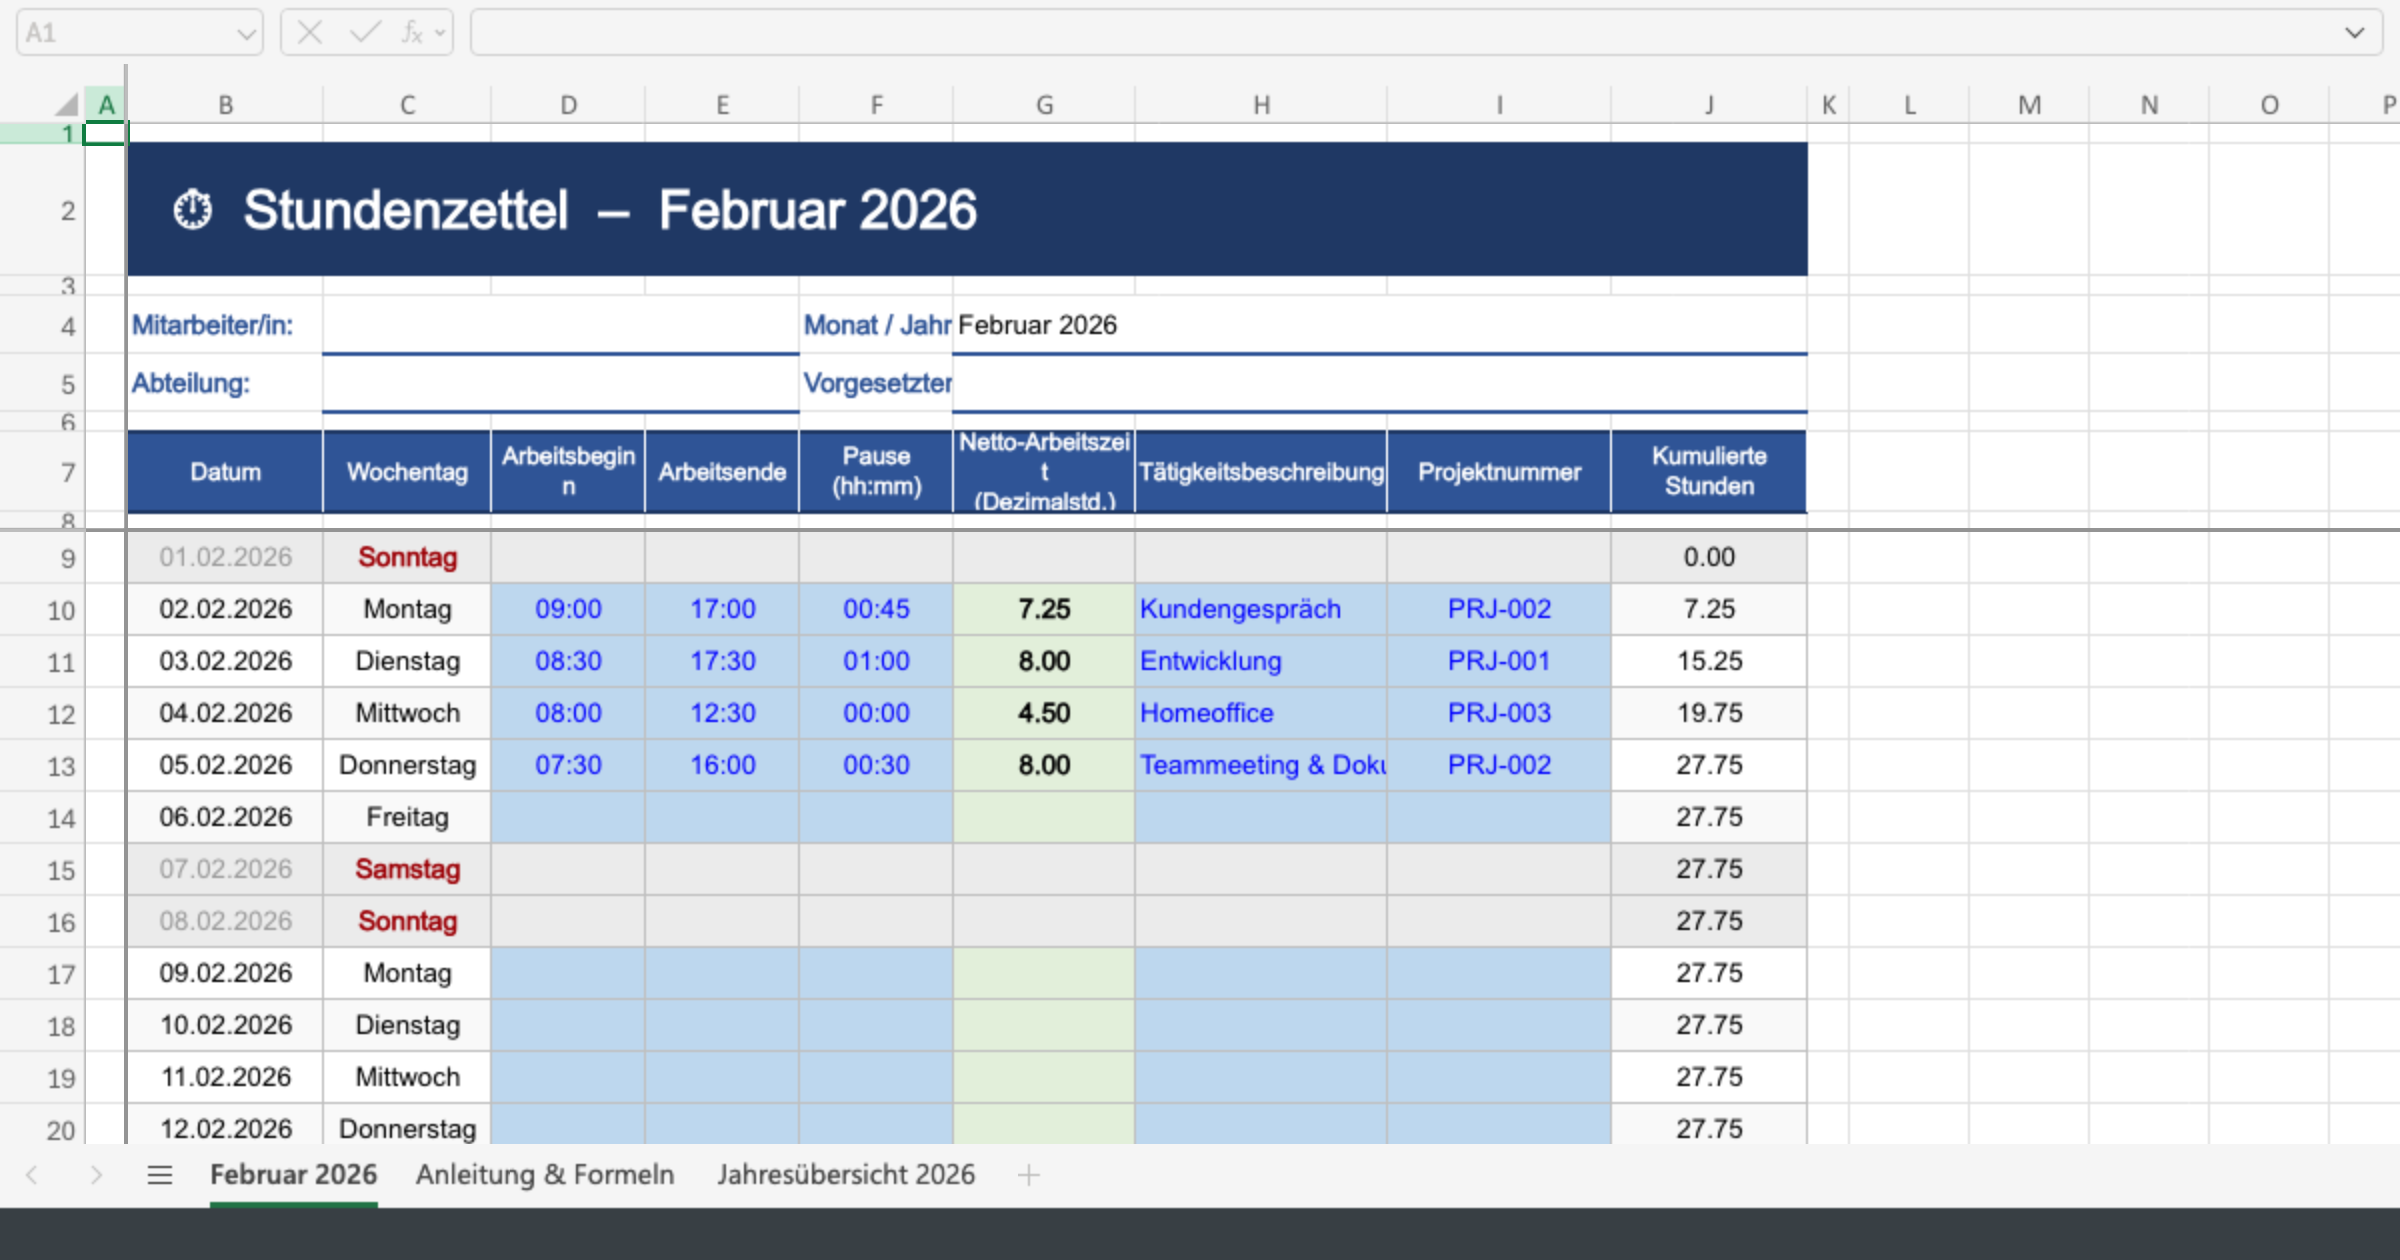Switch to the Februar 2026 sheet tab
Screen dimensions: 2400x1260
(x=294, y=1175)
